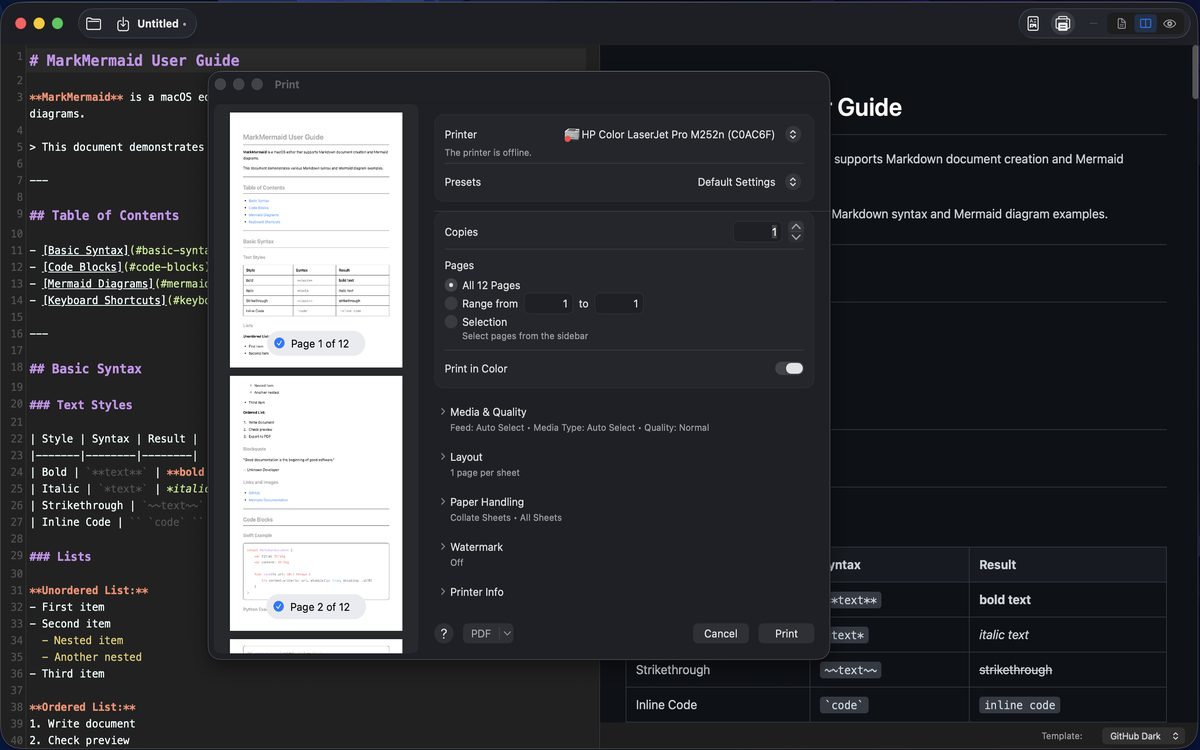Screen dimensions: 1200x750
Task: Click the save document icon beside Untitled
Action: 124,24
